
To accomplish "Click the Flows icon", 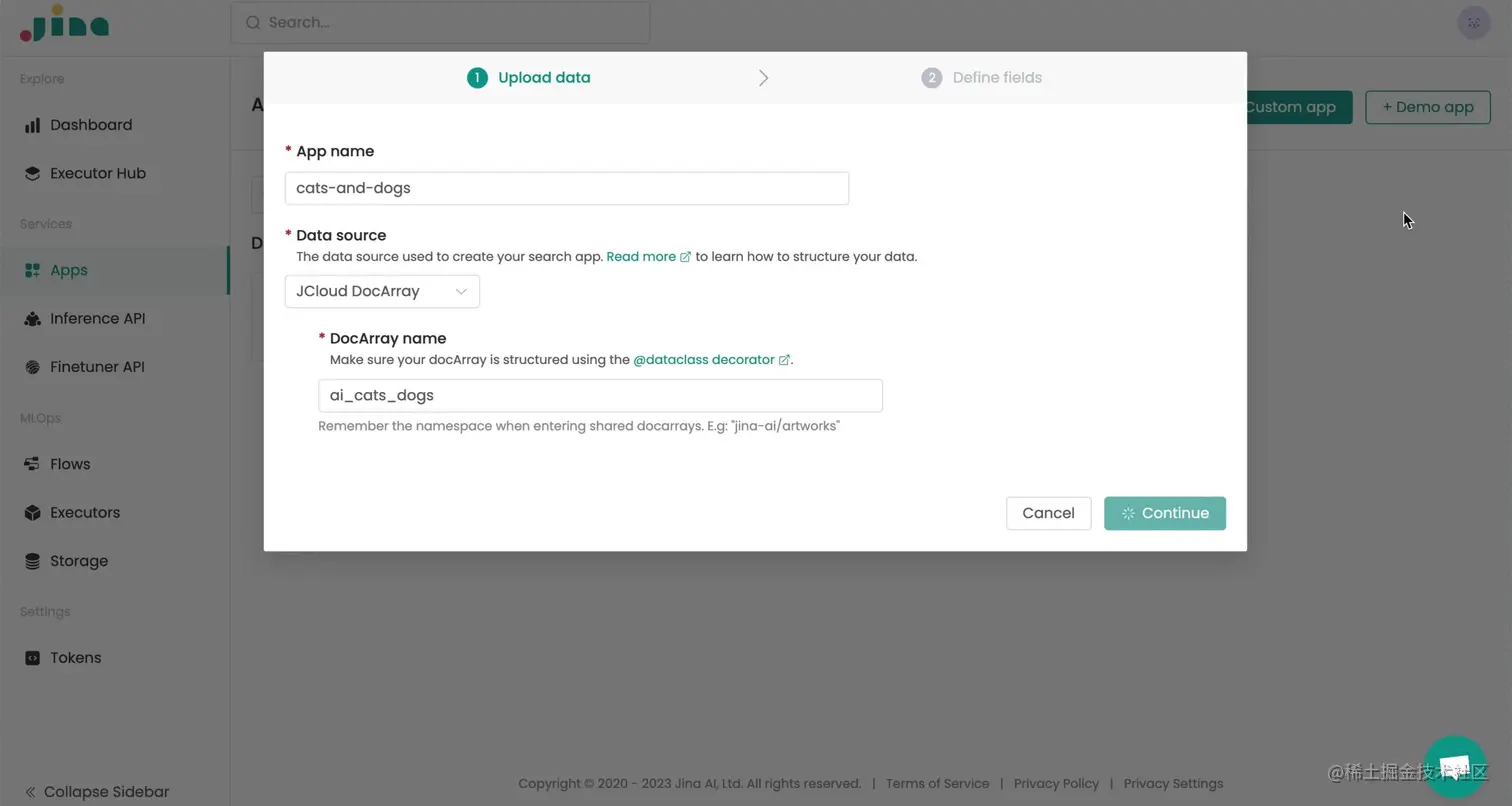I will click(32, 464).
